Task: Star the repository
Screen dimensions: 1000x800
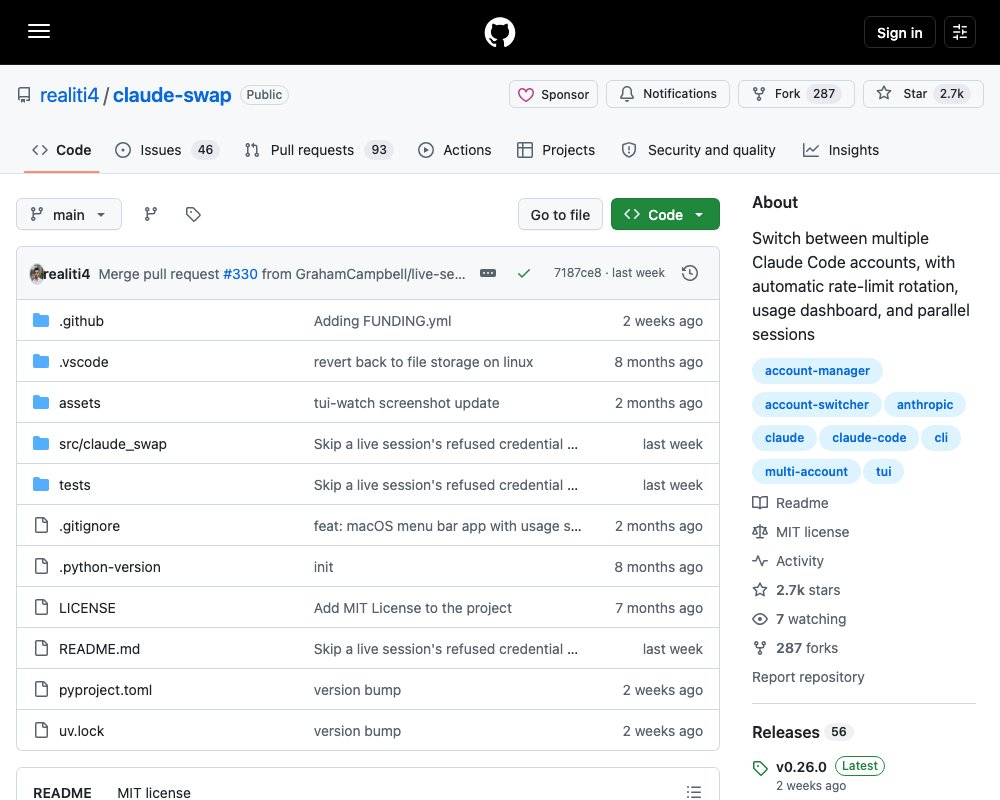Action: 923,94
